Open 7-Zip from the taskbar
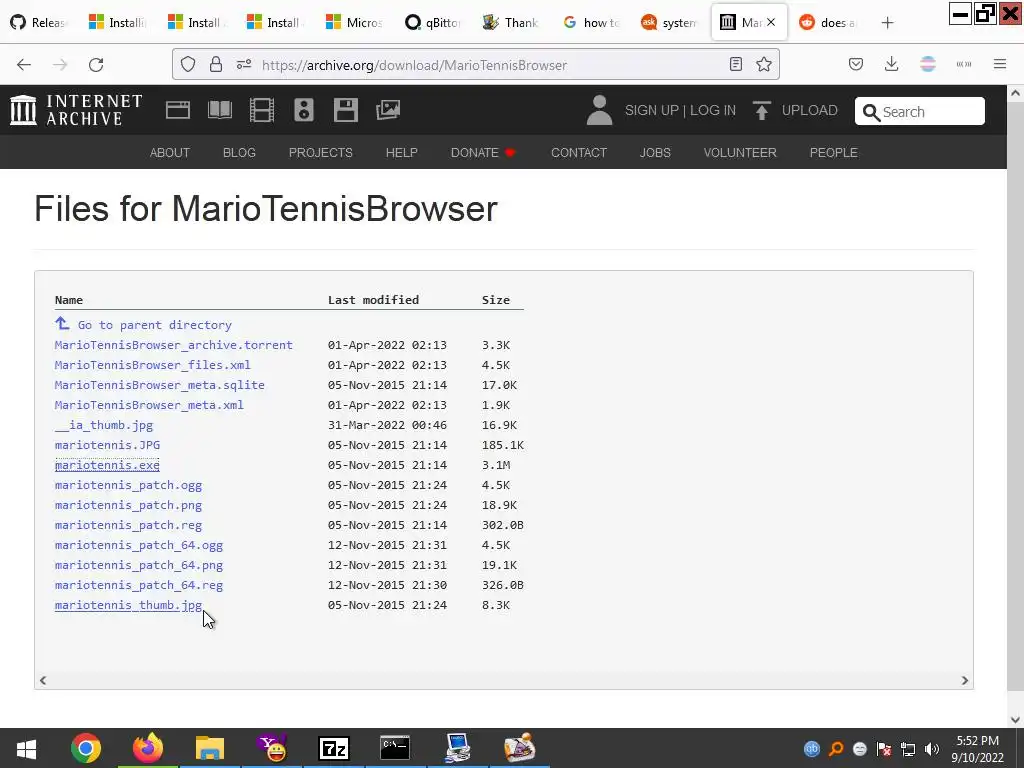Viewport: 1024px width, 768px height. click(334, 748)
